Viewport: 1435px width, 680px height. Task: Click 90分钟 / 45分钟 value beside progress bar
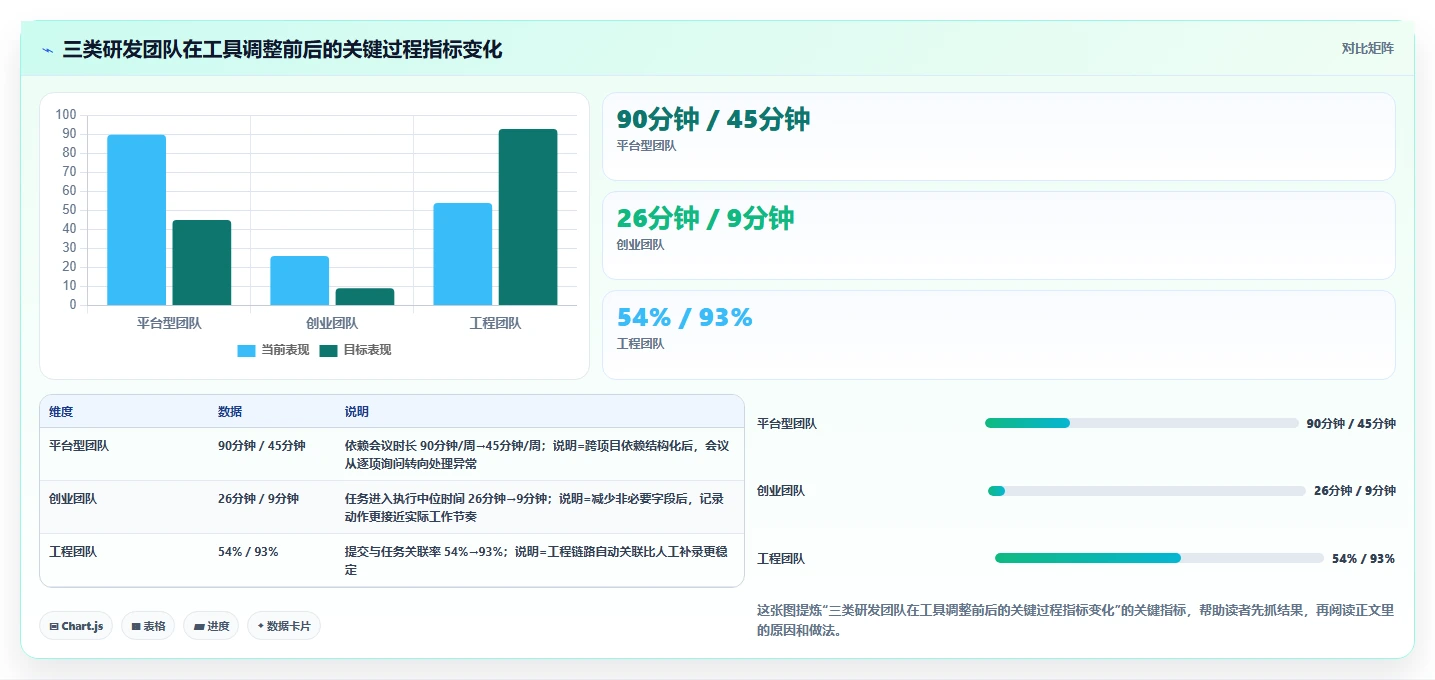[1351, 424]
